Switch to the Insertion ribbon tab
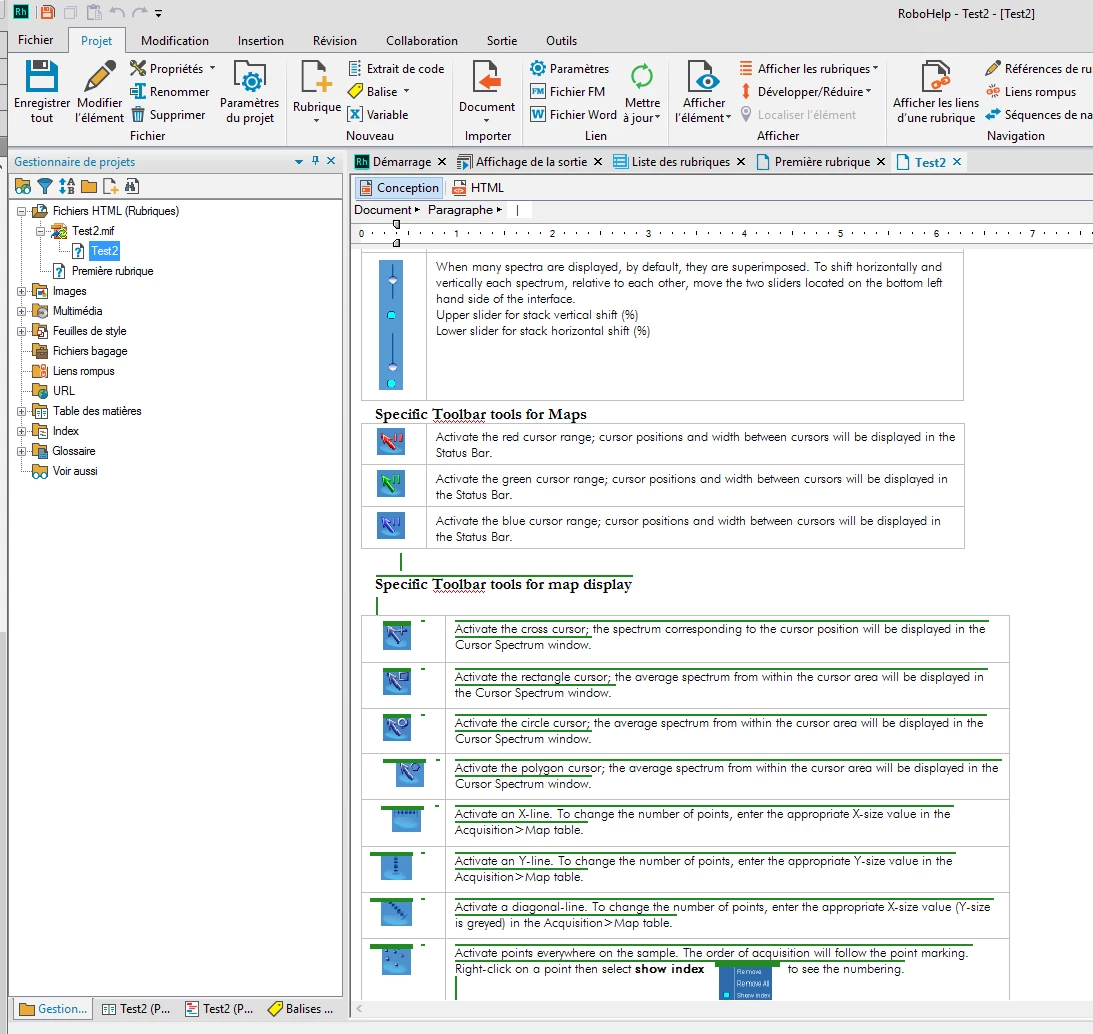The image size is (1093, 1034). 261,41
